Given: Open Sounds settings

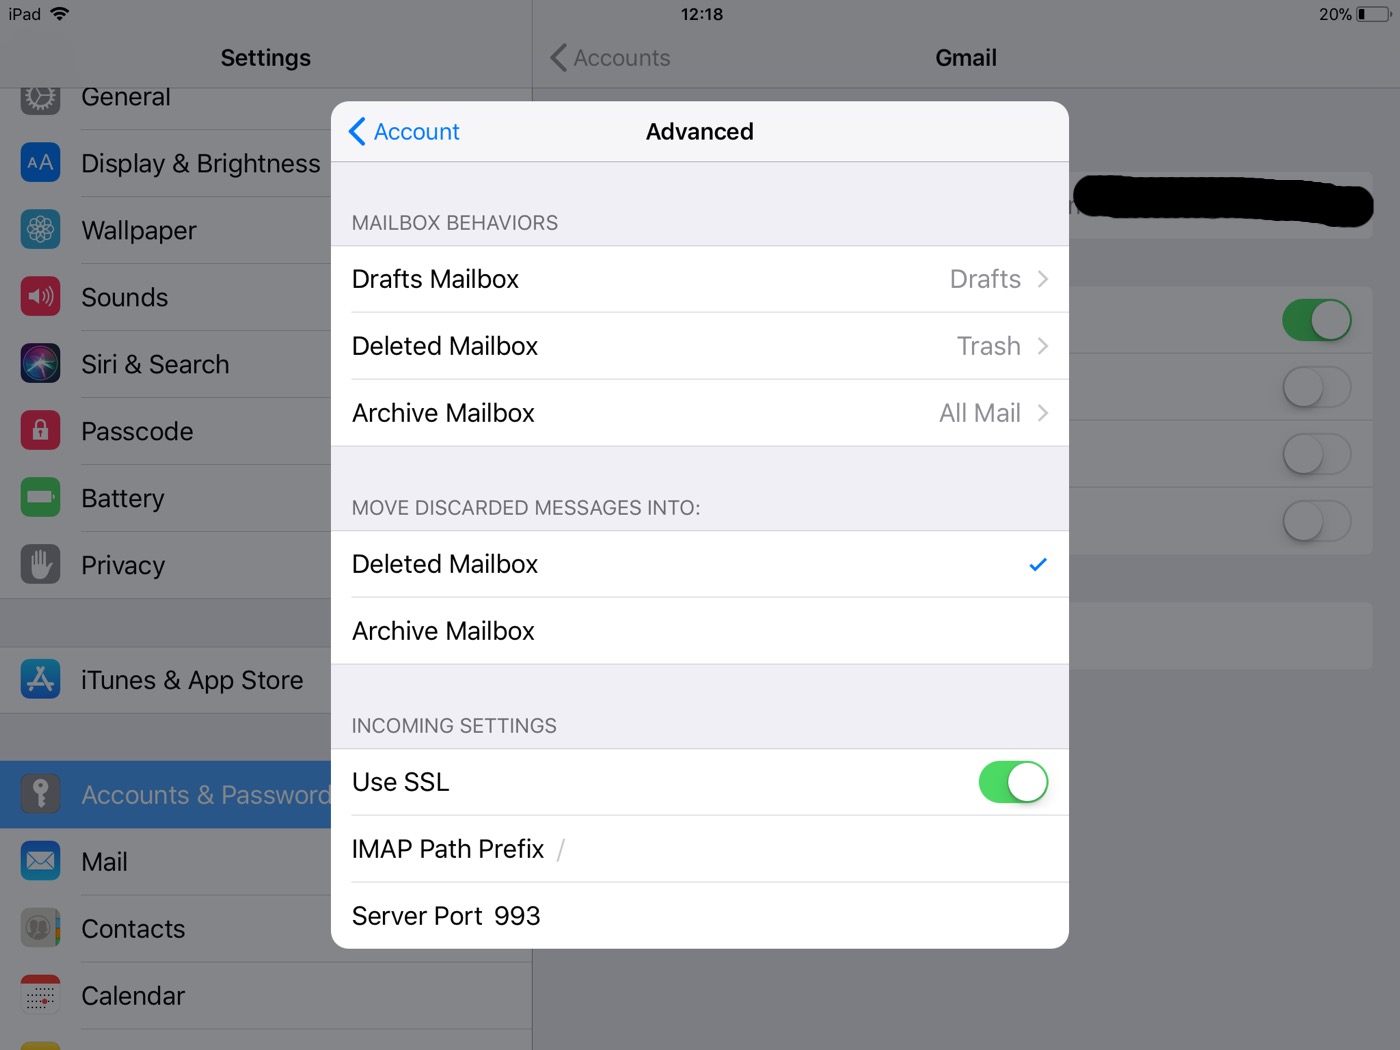Looking at the screenshot, I should coord(166,297).
